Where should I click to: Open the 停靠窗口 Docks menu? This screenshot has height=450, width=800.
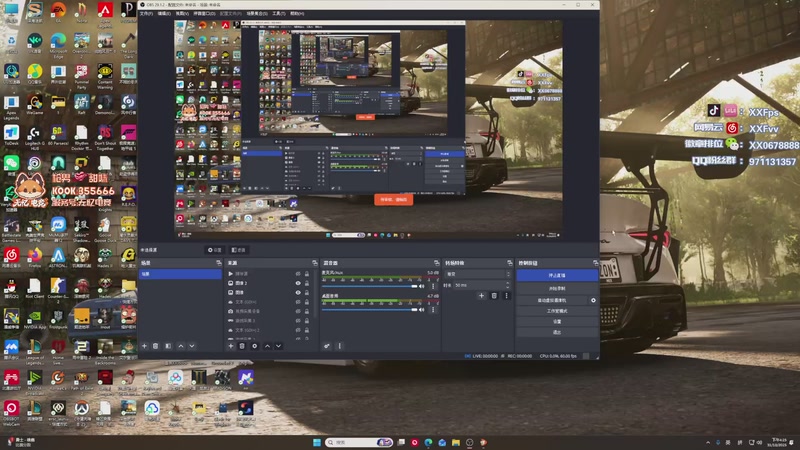(204, 13)
